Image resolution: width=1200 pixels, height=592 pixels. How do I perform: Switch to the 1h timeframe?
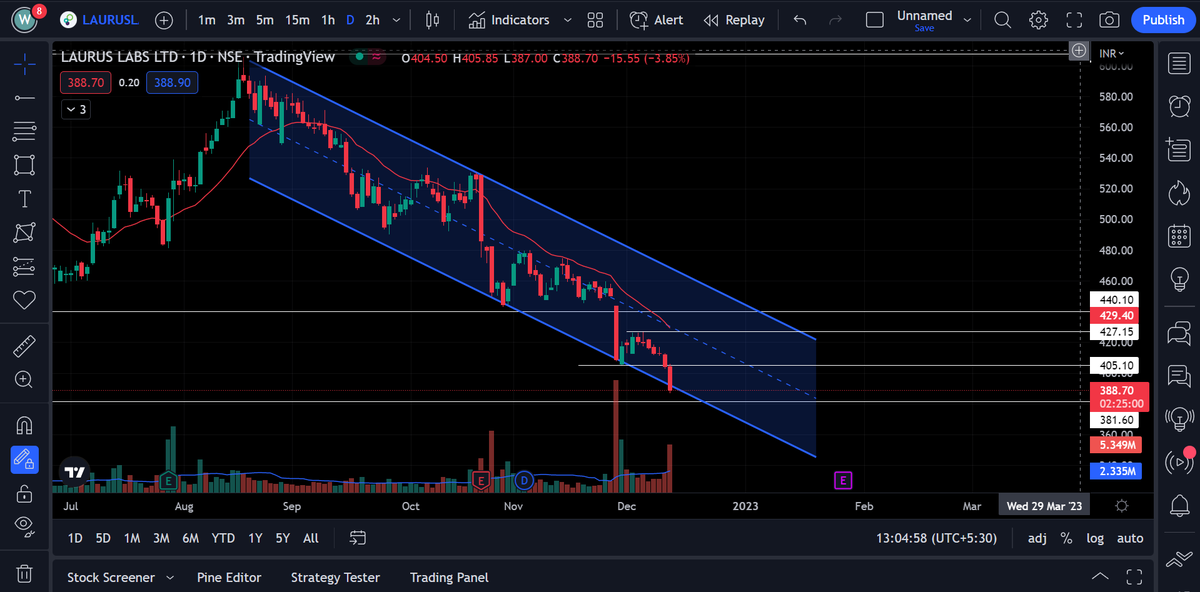[328, 20]
